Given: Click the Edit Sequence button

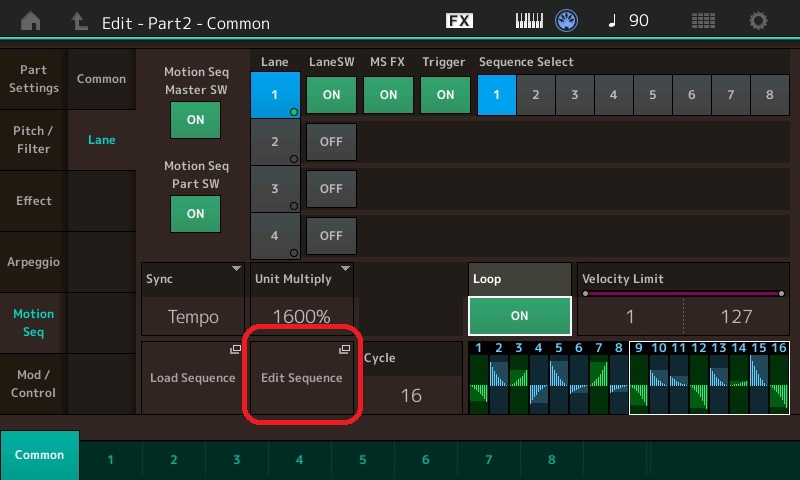Looking at the screenshot, I should point(301,378).
